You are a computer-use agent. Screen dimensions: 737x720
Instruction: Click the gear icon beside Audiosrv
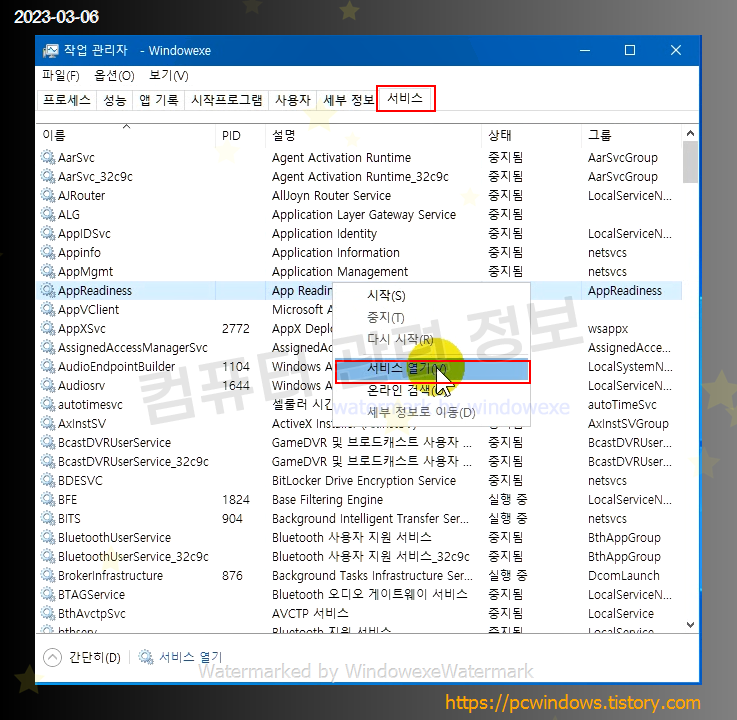point(47,385)
